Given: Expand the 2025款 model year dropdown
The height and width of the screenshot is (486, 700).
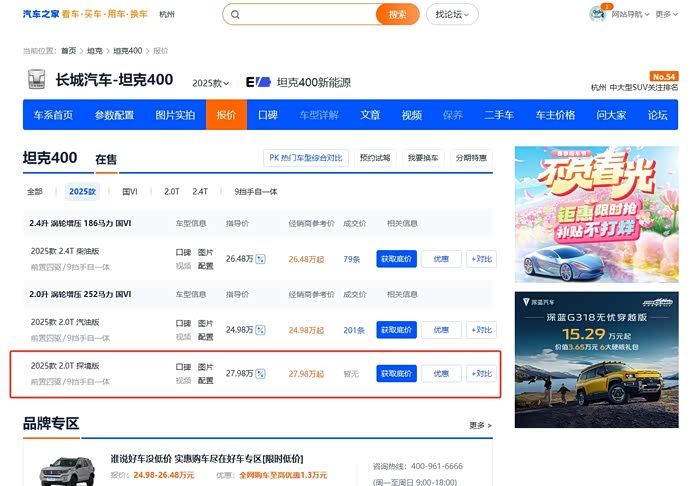Looking at the screenshot, I should pos(211,83).
